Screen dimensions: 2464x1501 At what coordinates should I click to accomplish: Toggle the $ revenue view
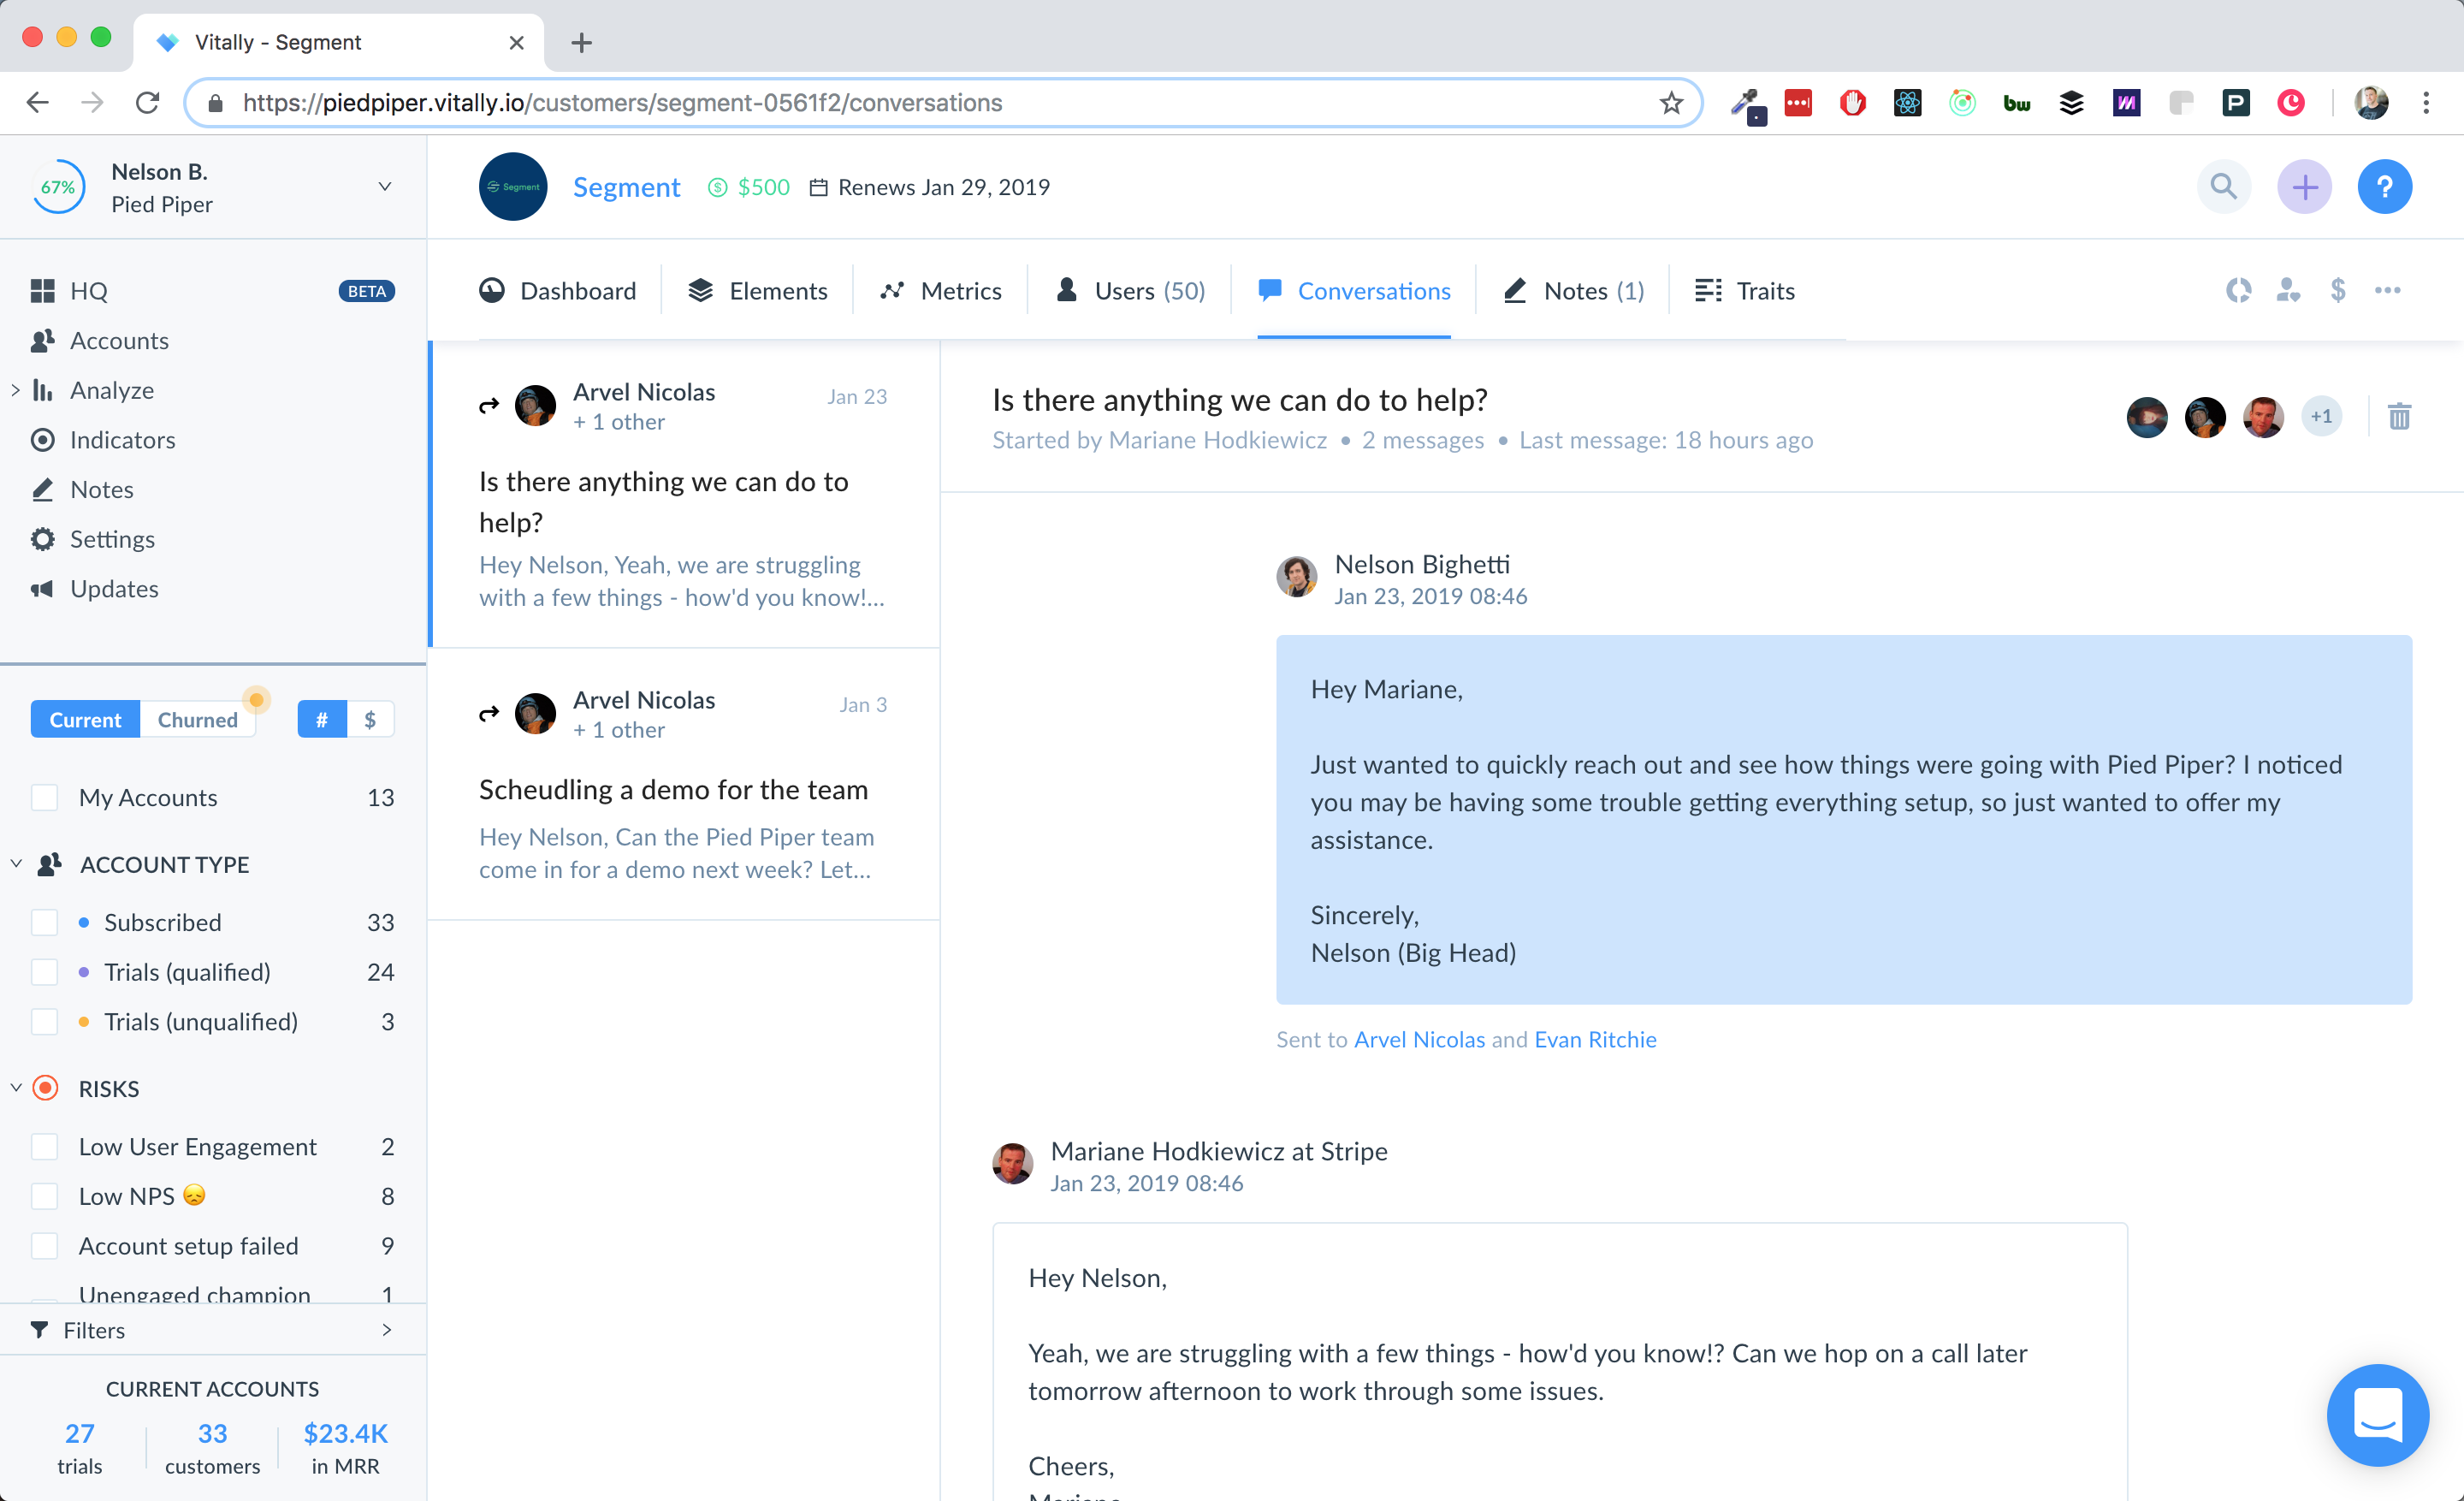(370, 719)
